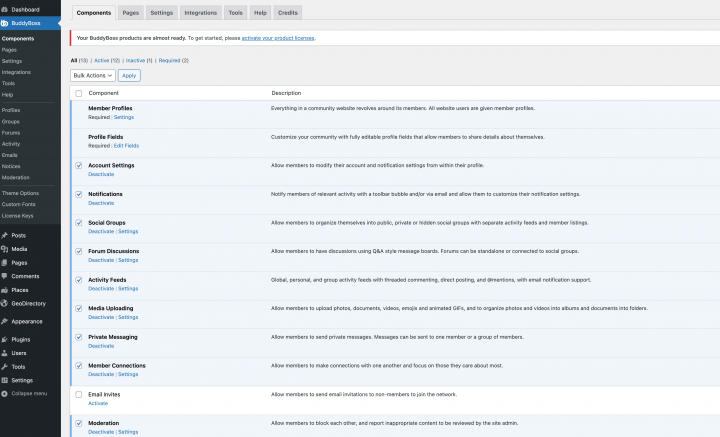Open the Appearance brush icon
The height and width of the screenshot is (437, 720).
(x=5, y=321)
